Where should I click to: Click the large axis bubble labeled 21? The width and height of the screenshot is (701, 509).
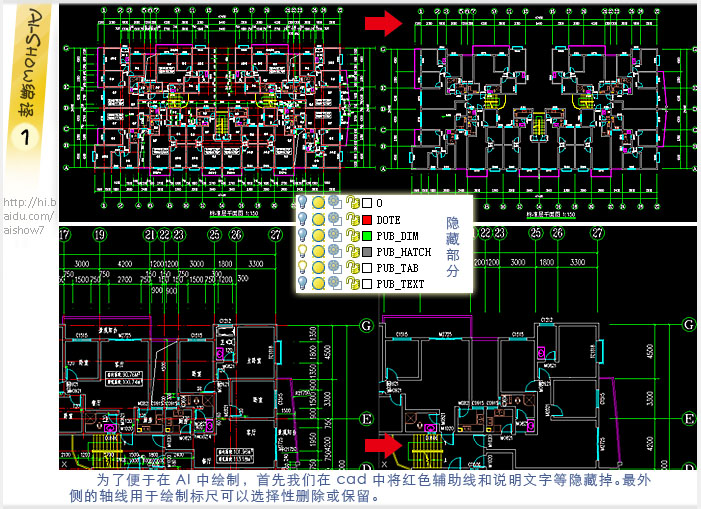pos(150,235)
